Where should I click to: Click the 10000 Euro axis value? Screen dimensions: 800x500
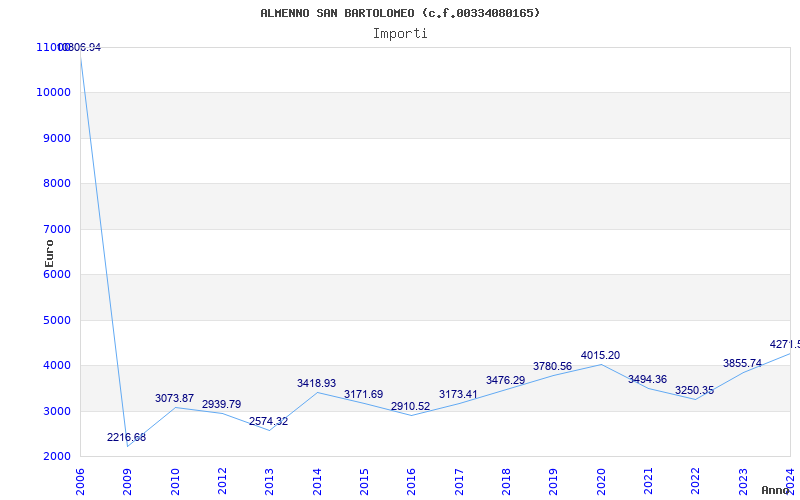[53, 93]
